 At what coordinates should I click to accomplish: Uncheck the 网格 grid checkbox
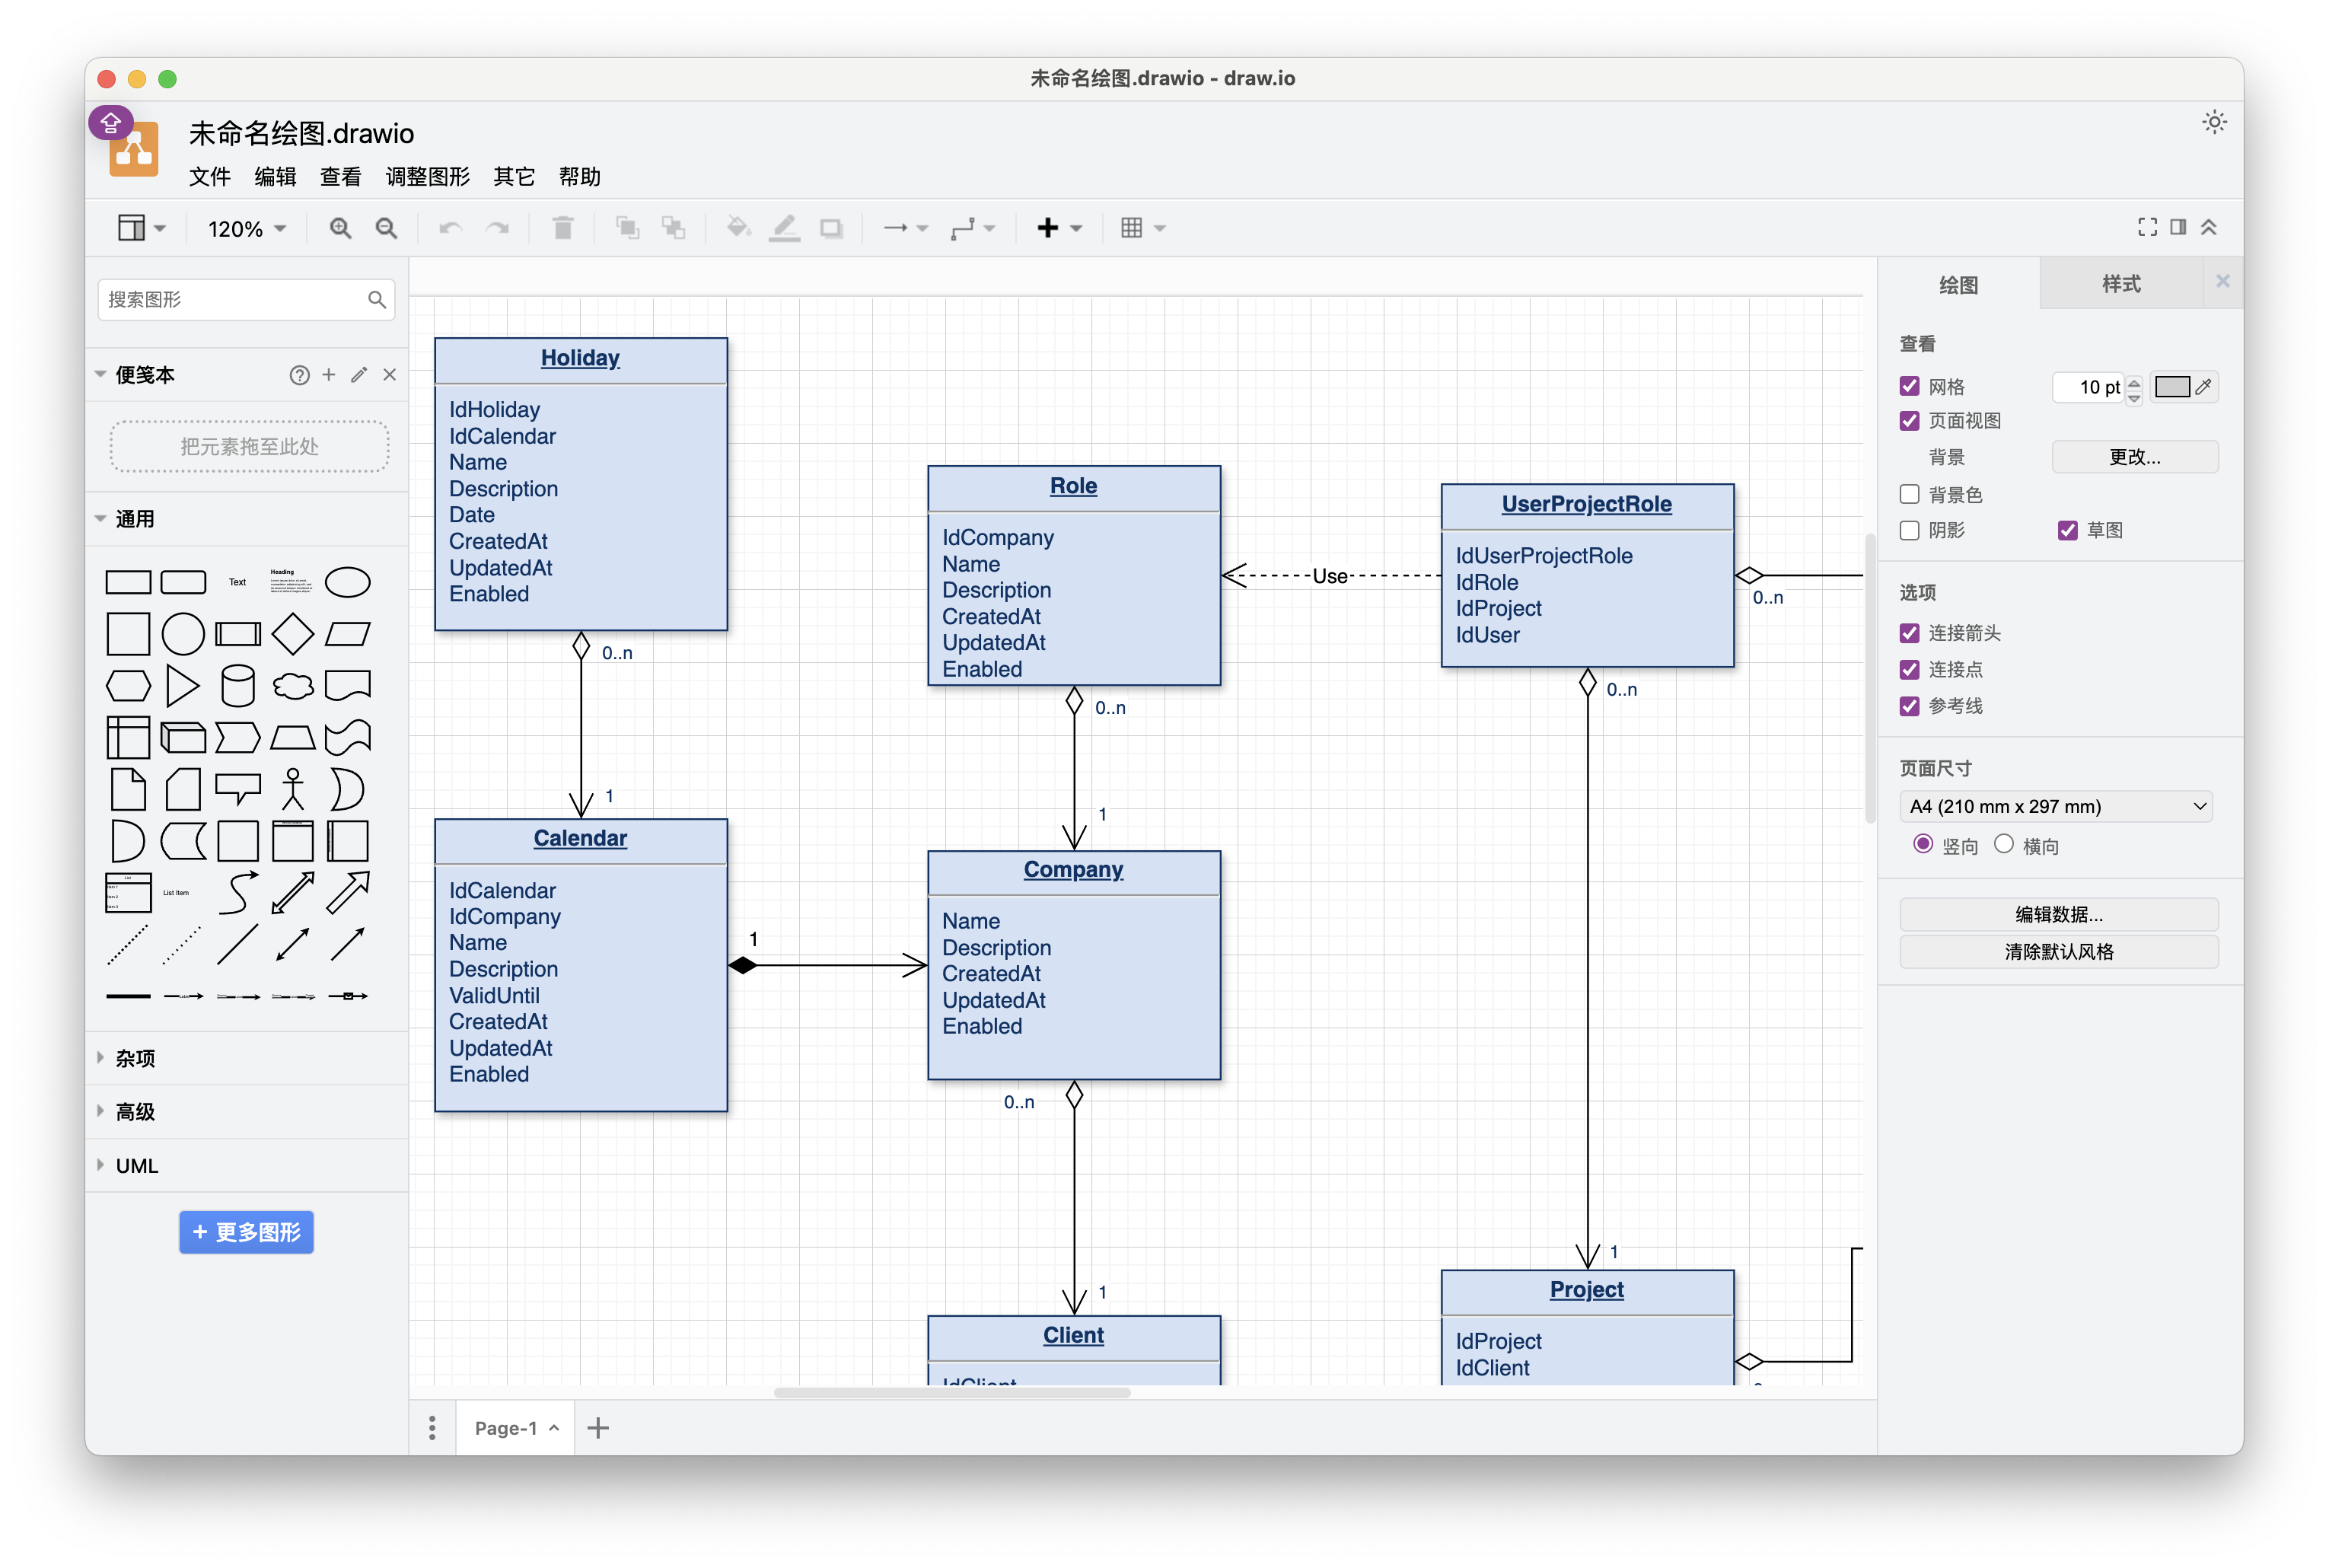tap(1909, 387)
